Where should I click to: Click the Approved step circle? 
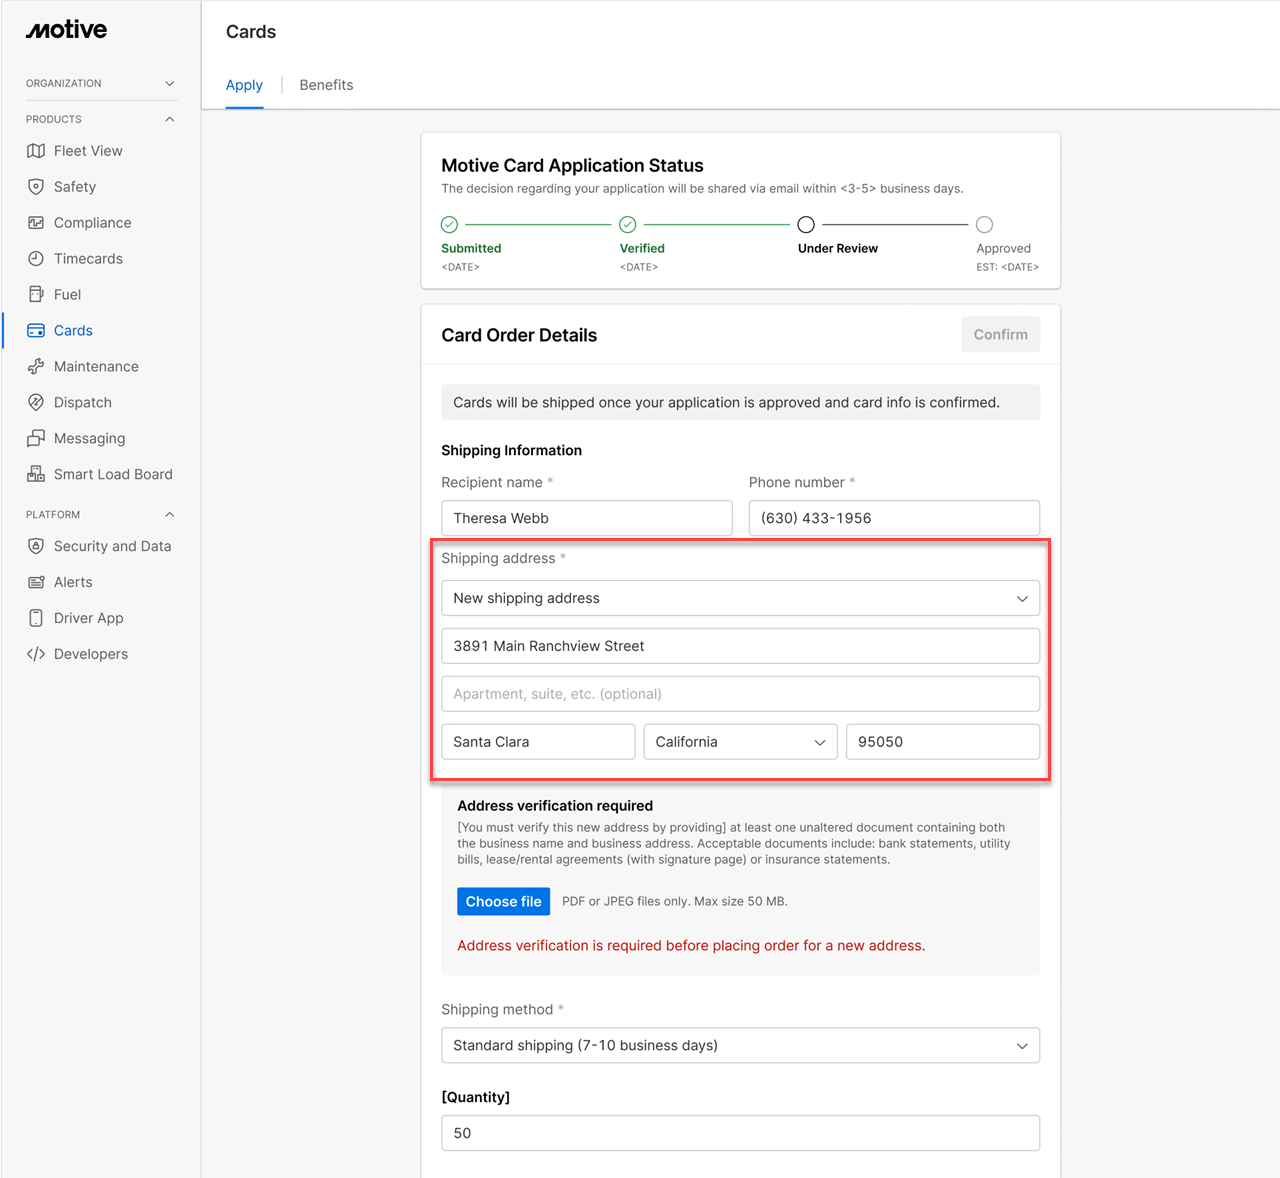[x=984, y=225]
